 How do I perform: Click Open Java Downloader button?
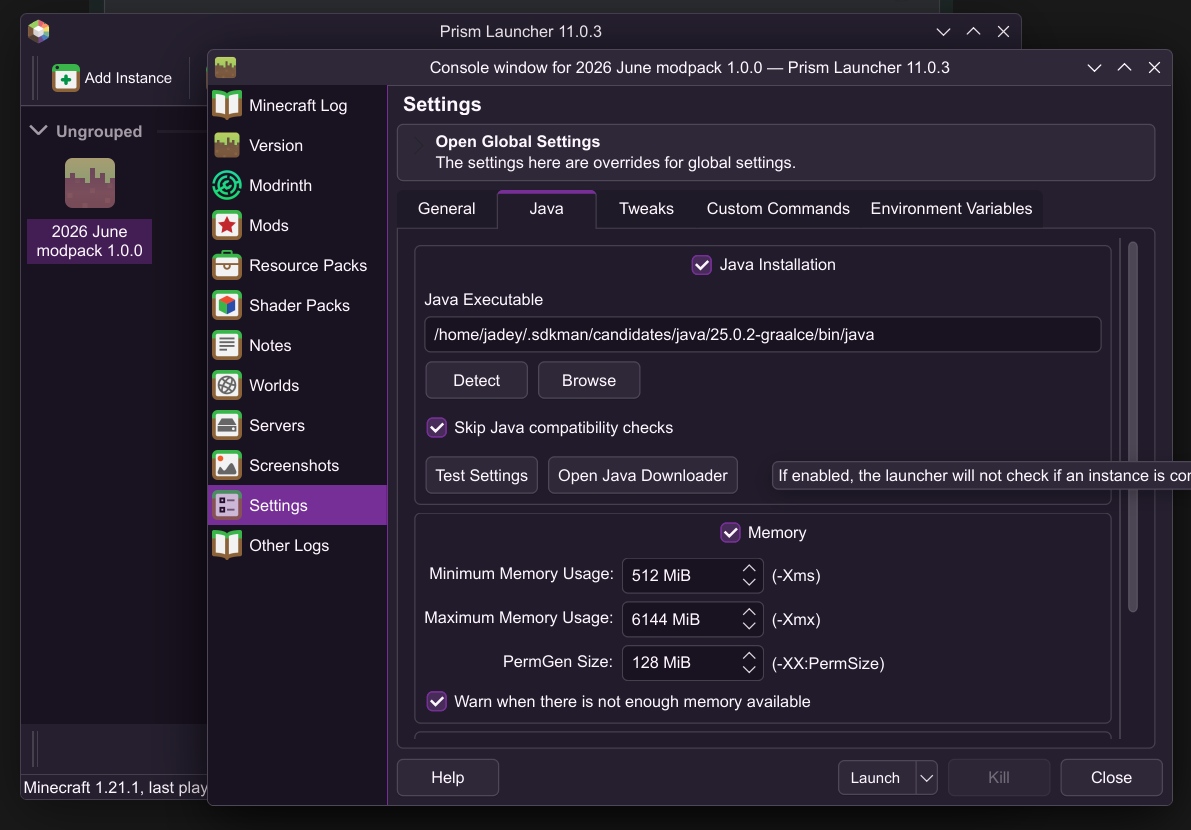click(x=643, y=475)
